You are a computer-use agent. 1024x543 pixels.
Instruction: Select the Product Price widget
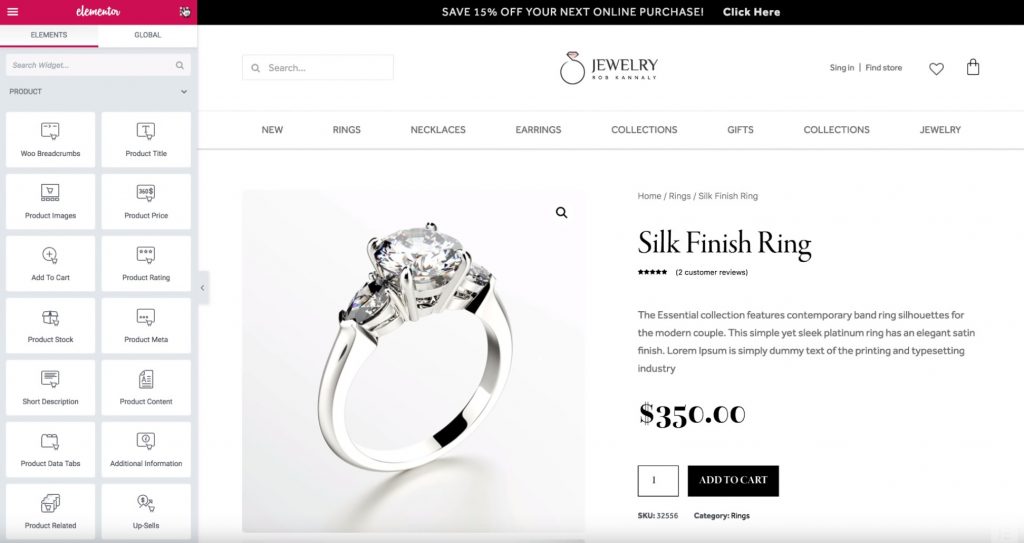click(146, 201)
